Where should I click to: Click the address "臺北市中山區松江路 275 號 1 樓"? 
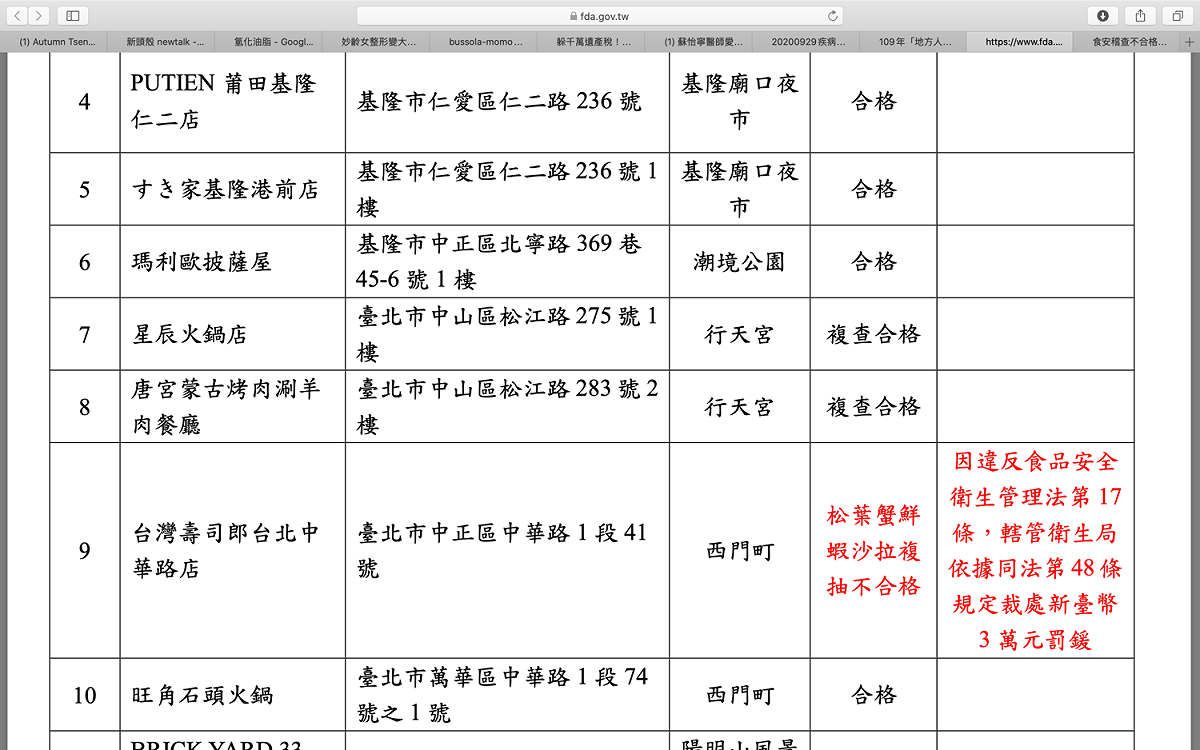tap(508, 334)
